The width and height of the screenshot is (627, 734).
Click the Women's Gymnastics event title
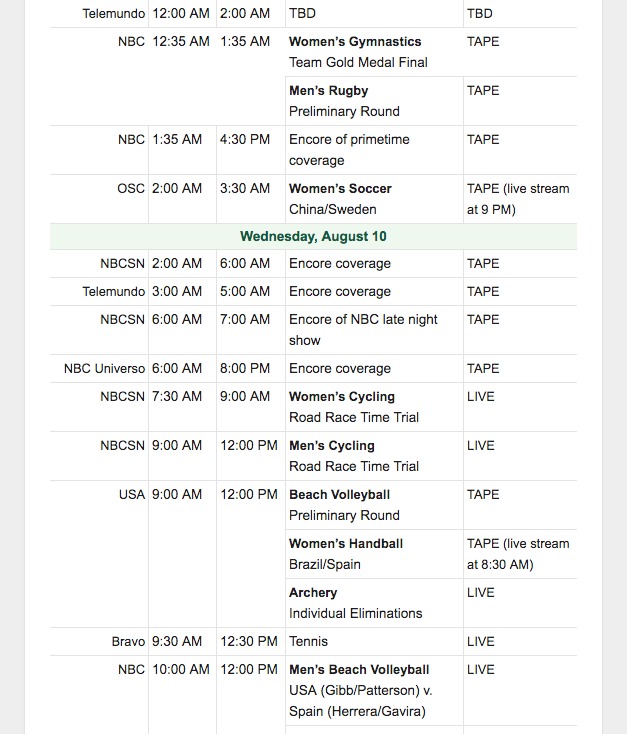(x=355, y=42)
